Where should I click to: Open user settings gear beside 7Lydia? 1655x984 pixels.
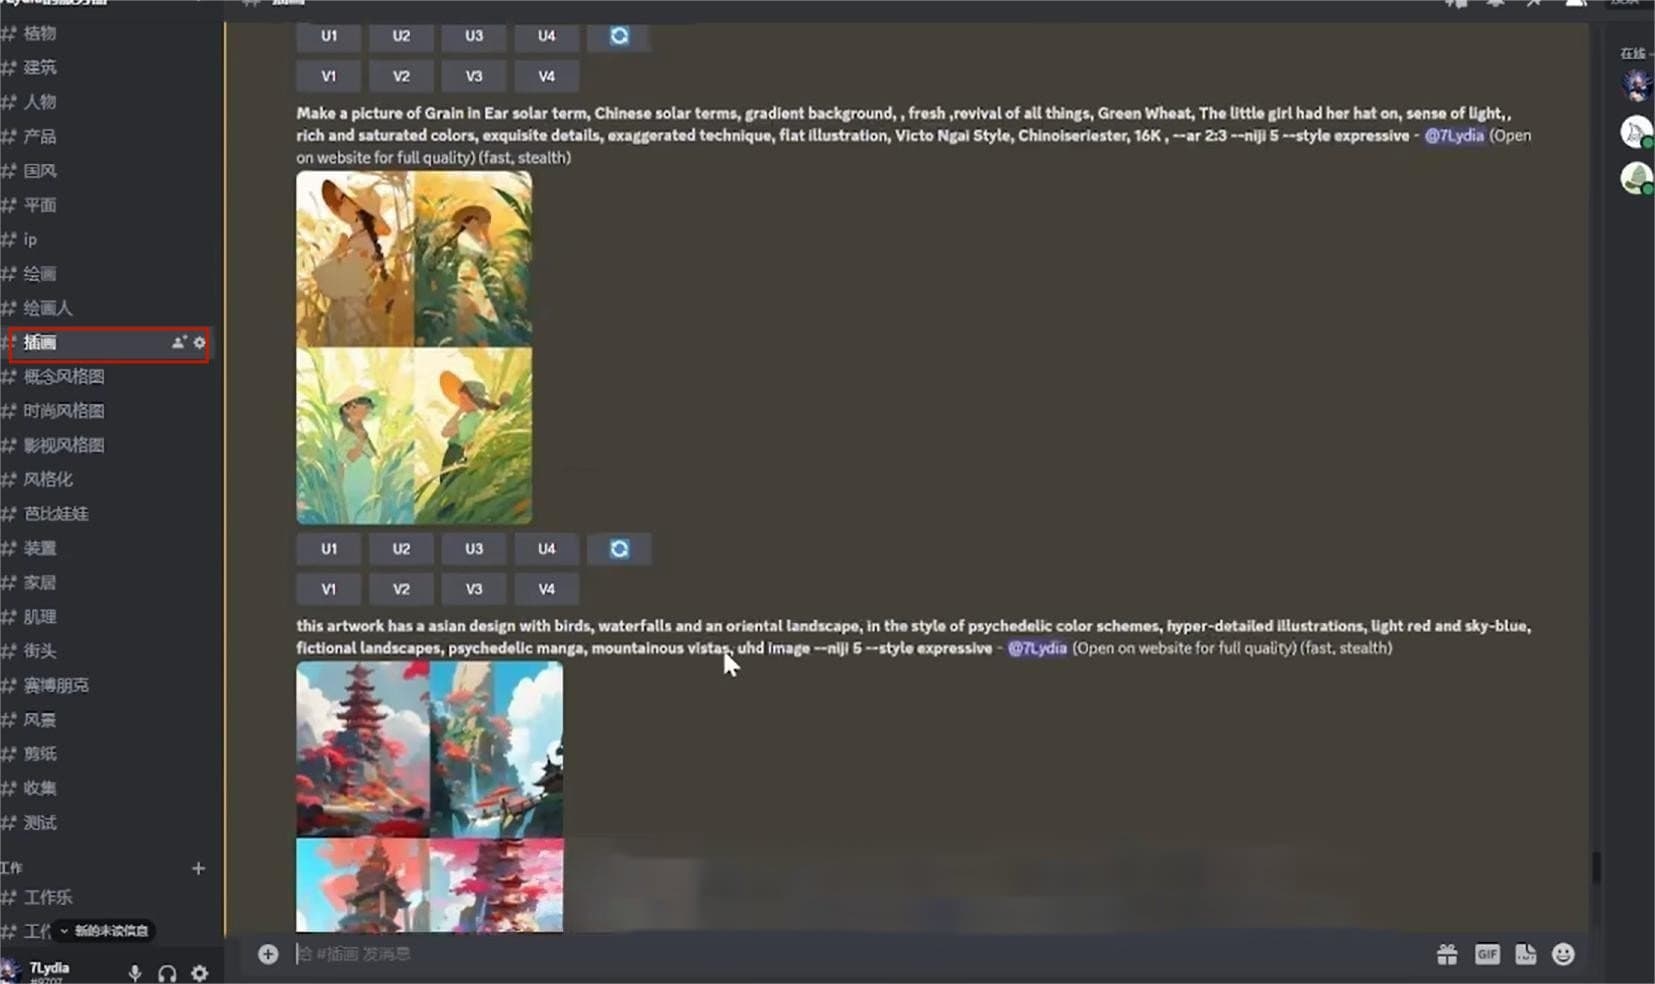click(200, 973)
